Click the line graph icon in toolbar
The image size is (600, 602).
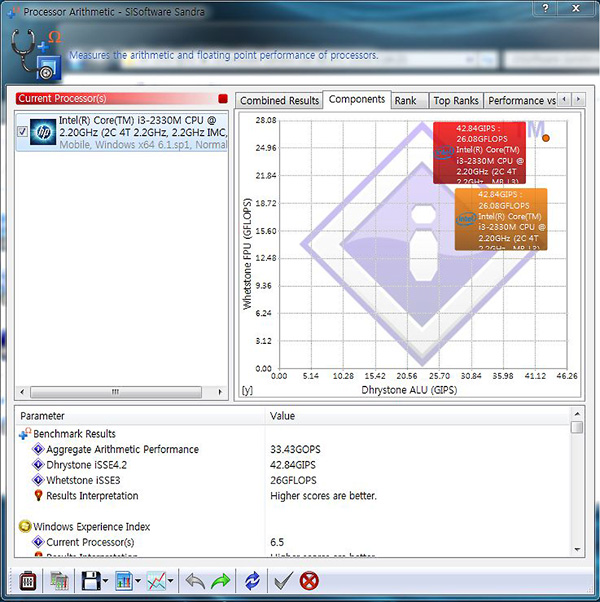157,581
